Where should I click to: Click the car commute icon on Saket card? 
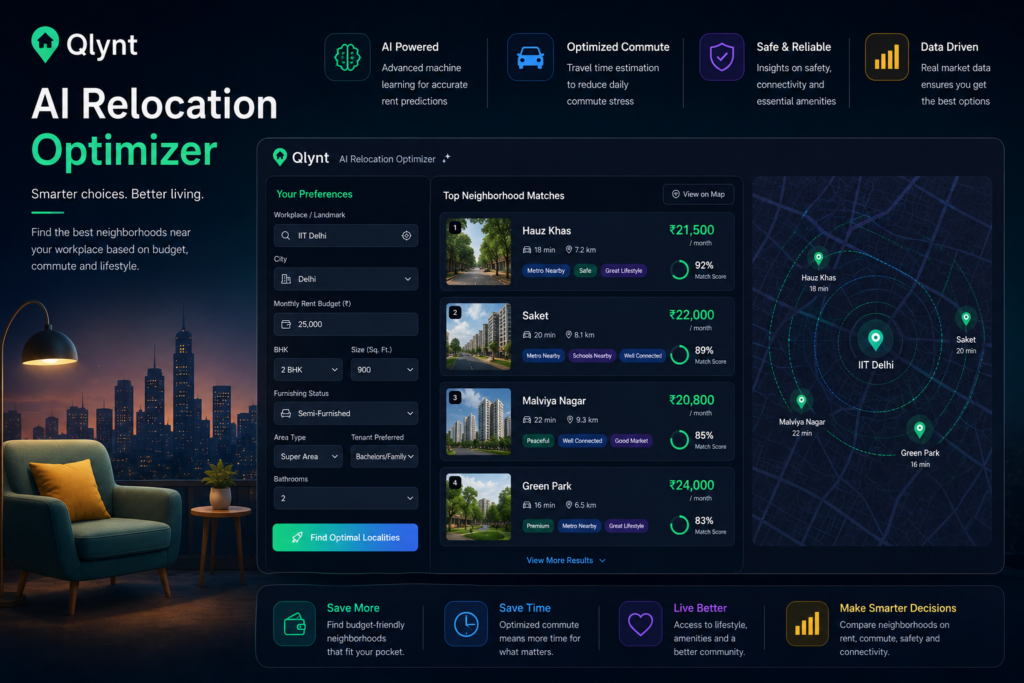pyautogui.click(x=527, y=335)
